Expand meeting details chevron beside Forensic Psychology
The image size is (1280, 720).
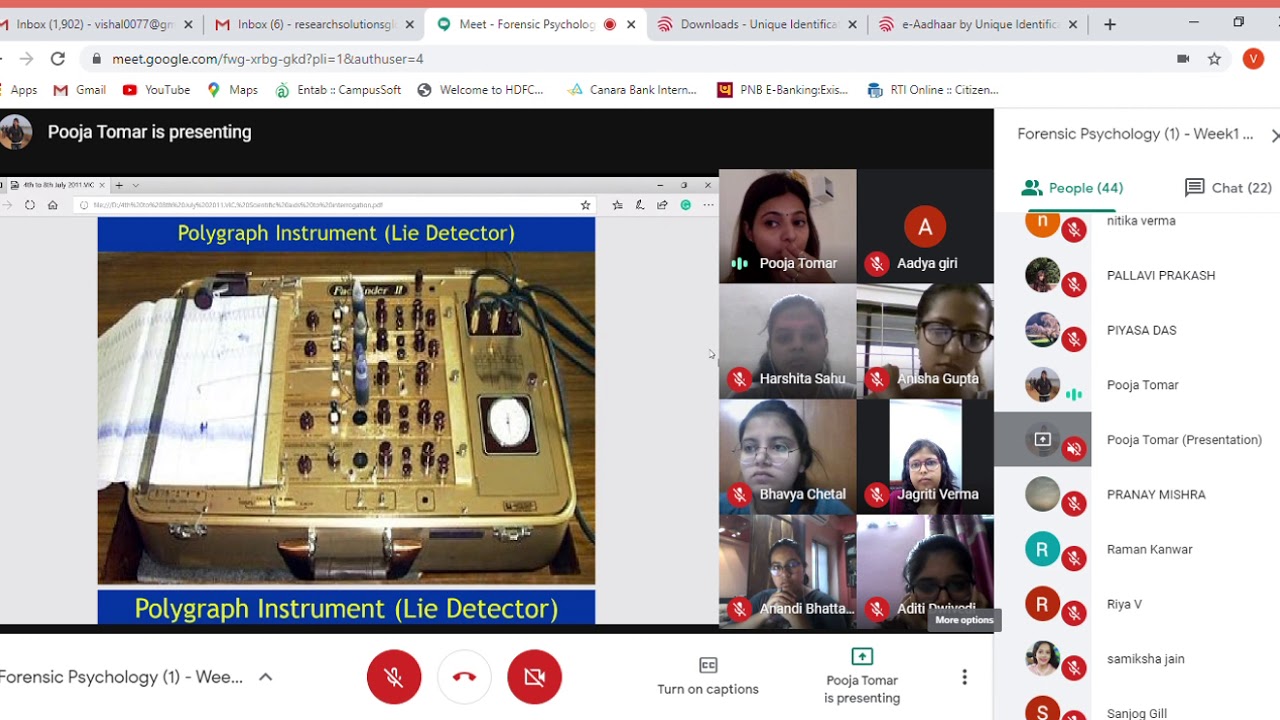pos(265,677)
